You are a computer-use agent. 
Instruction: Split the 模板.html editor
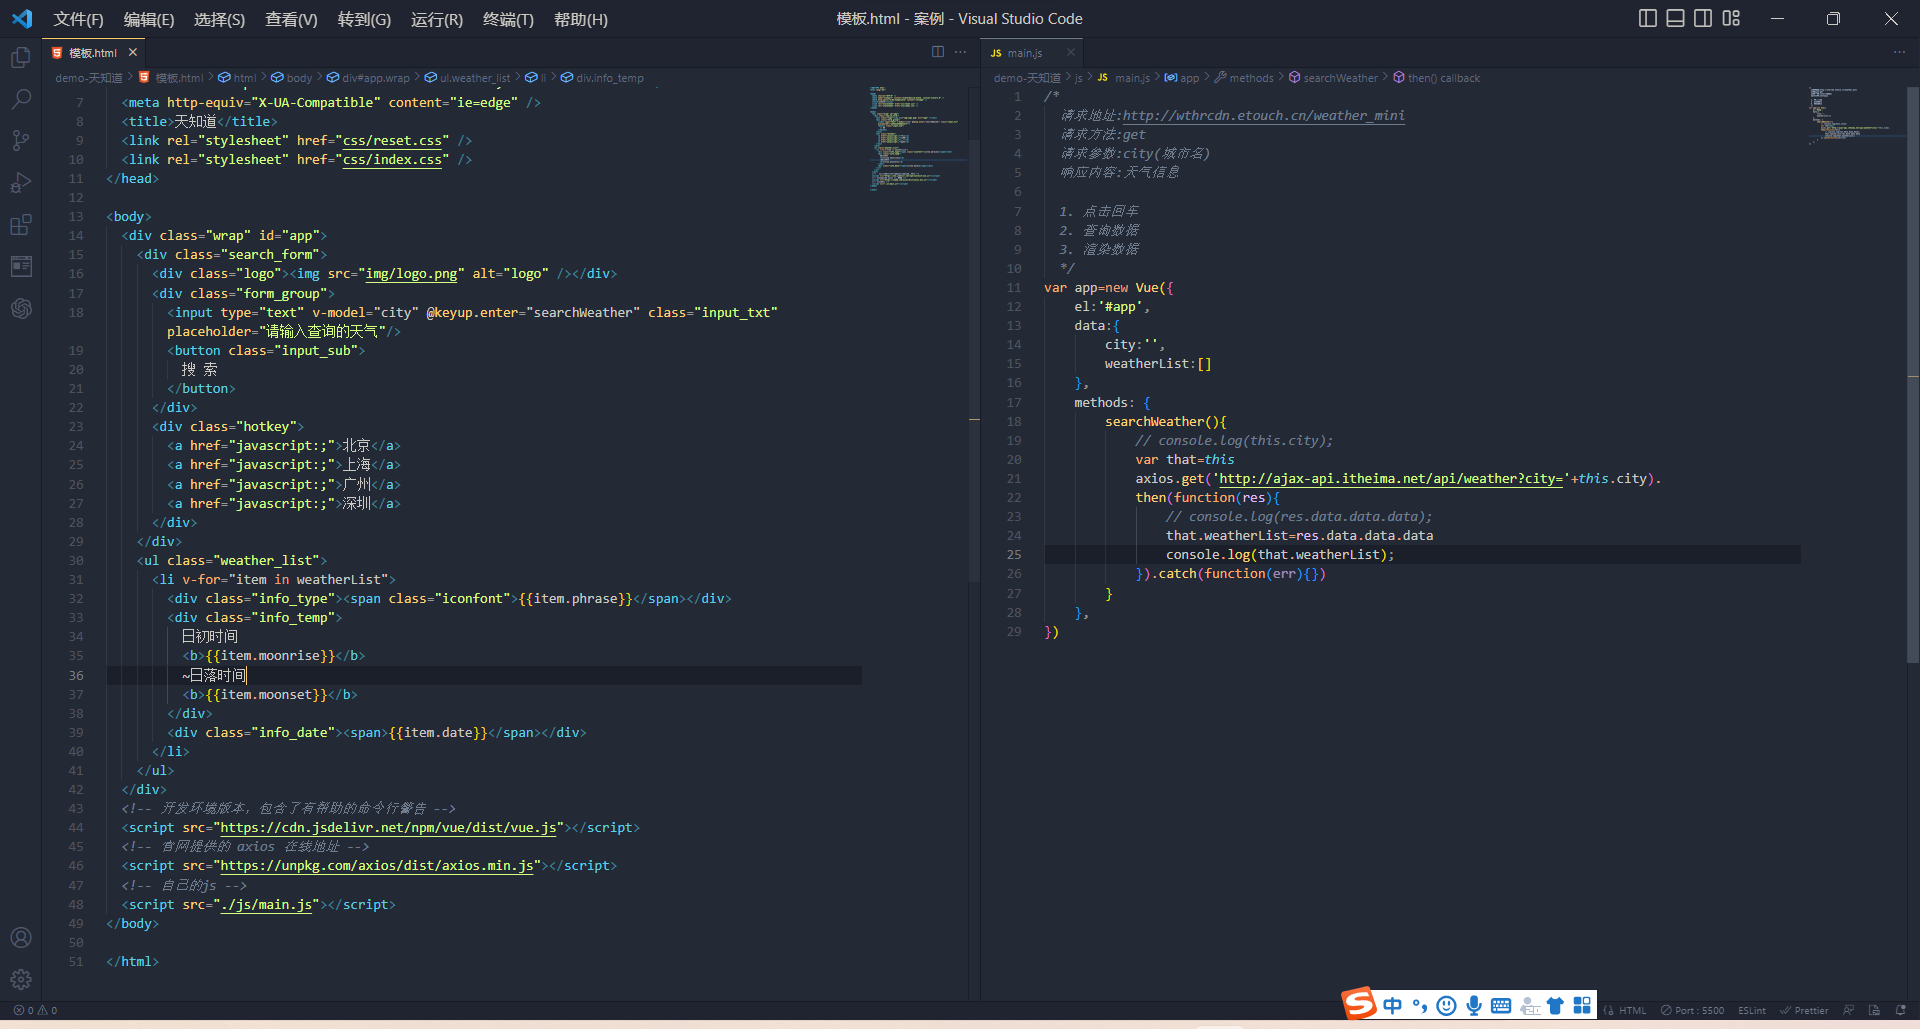pyautogui.click(x=936, y=52)
